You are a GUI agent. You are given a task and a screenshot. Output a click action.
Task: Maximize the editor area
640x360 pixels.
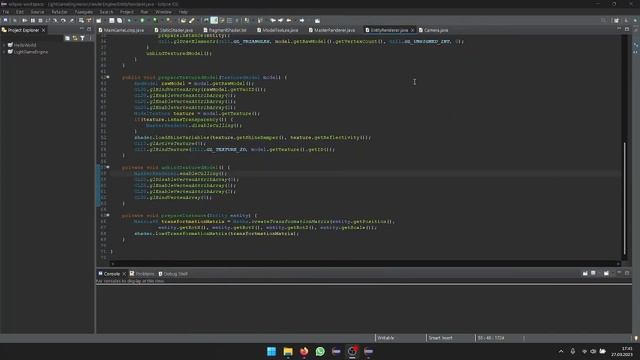tap(627, 29)
